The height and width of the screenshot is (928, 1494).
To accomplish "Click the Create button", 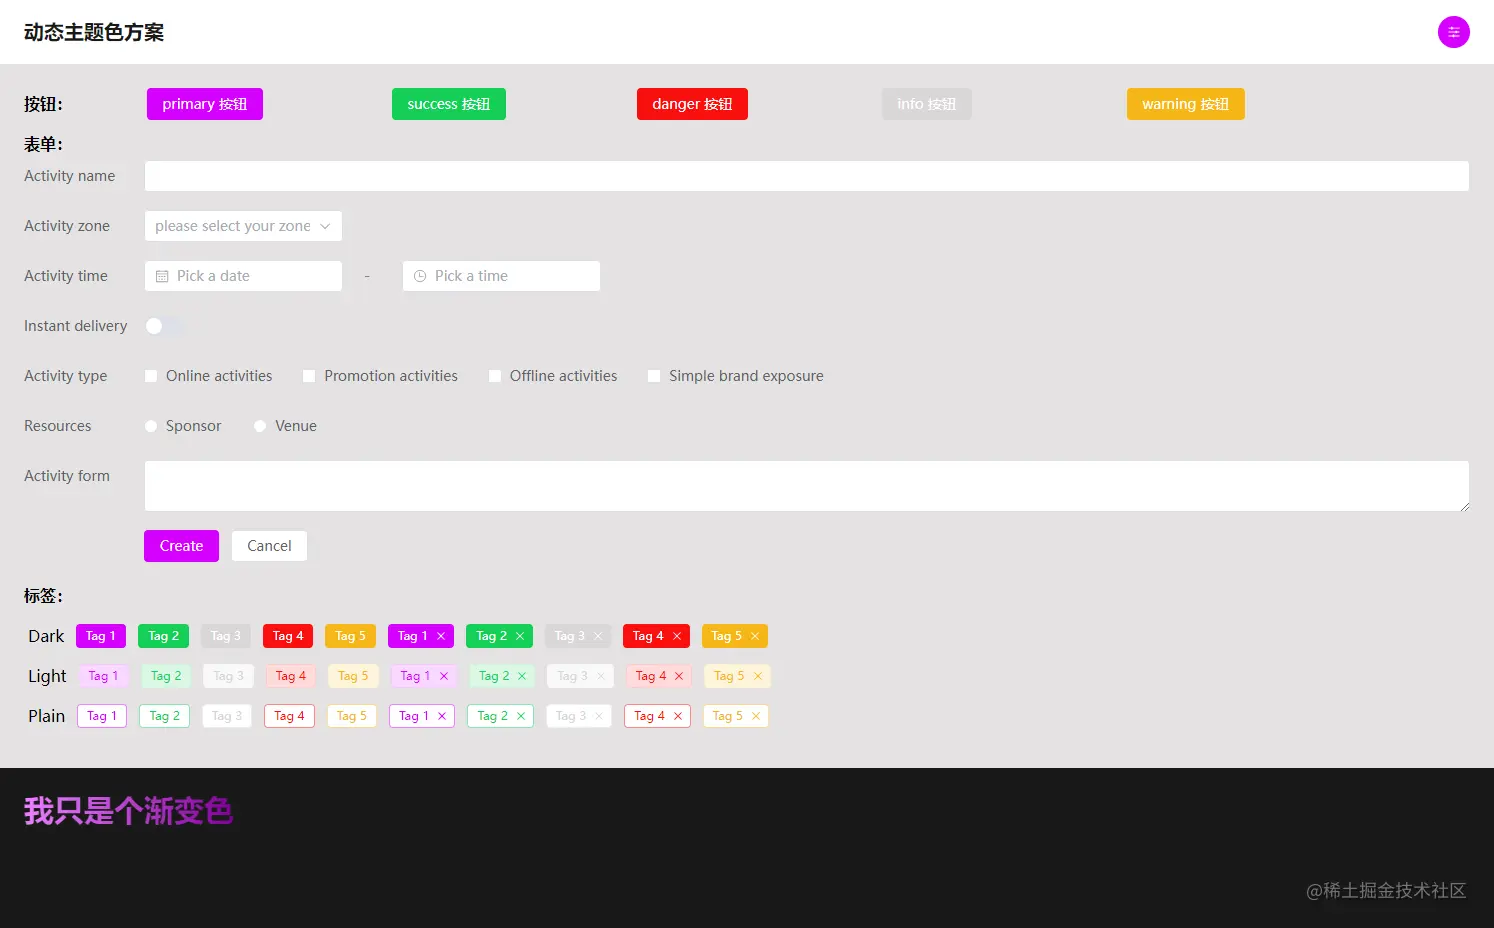I will point(181,546).
